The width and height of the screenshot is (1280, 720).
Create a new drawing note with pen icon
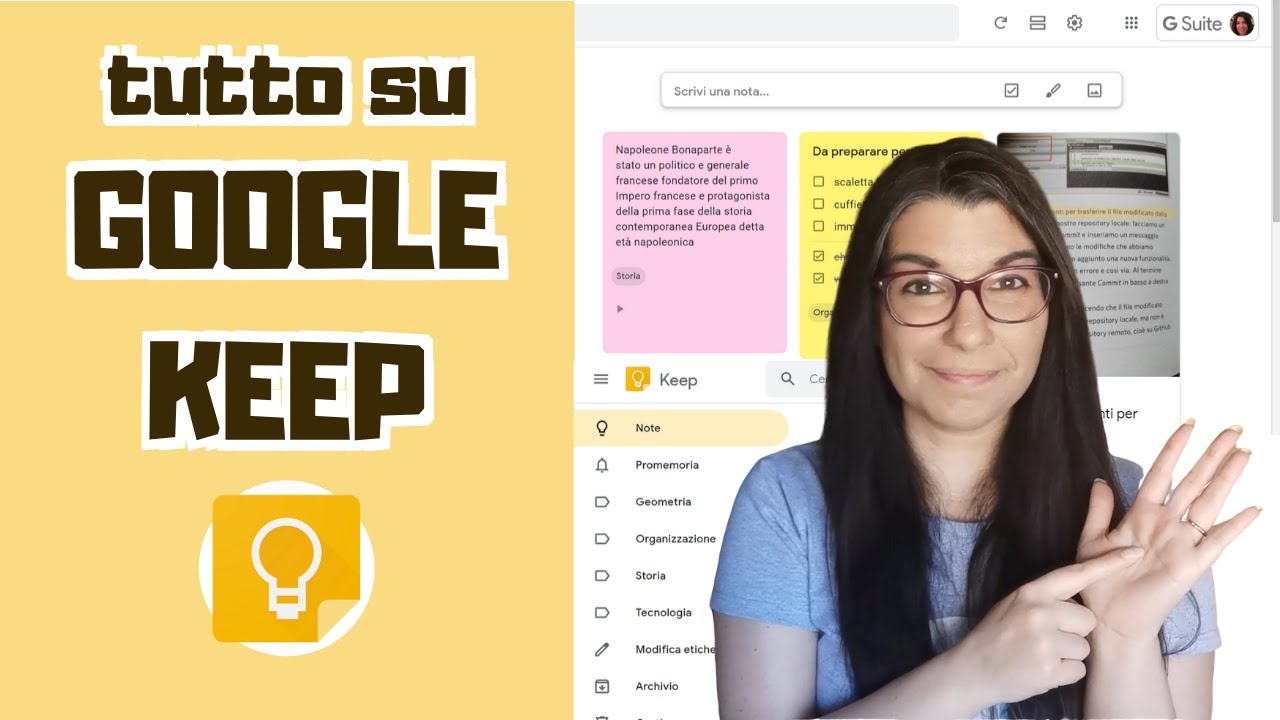click(x=1053, y=91)
